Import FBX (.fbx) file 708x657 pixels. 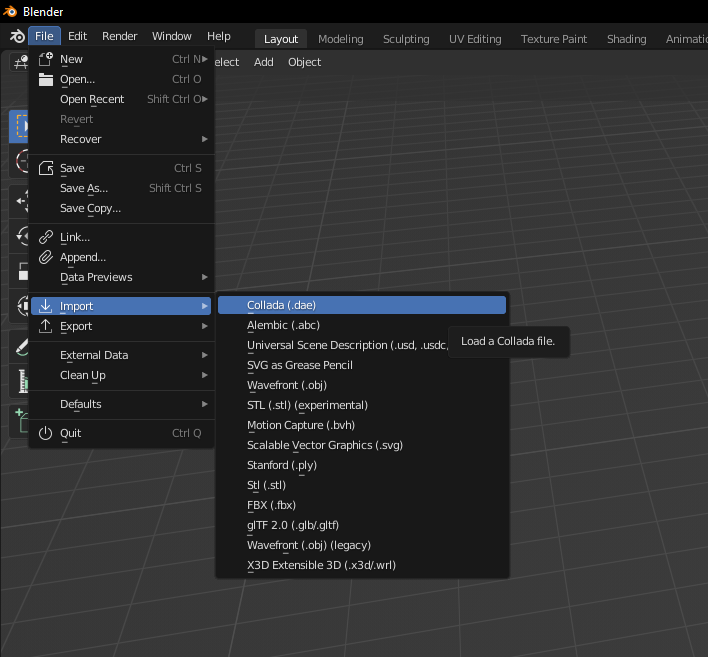pos(362,505)
